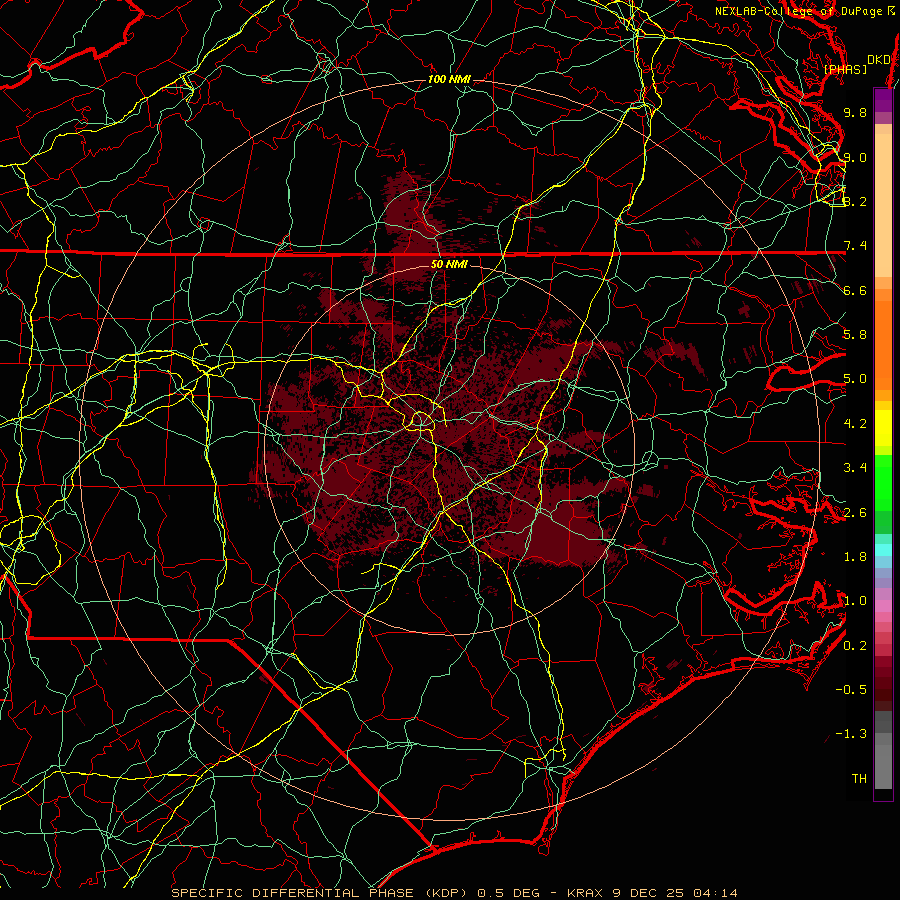This screenshot has height=900, width=900.
Task: Click the 6.6 value on the color scale
Action: tap(855, 290)
